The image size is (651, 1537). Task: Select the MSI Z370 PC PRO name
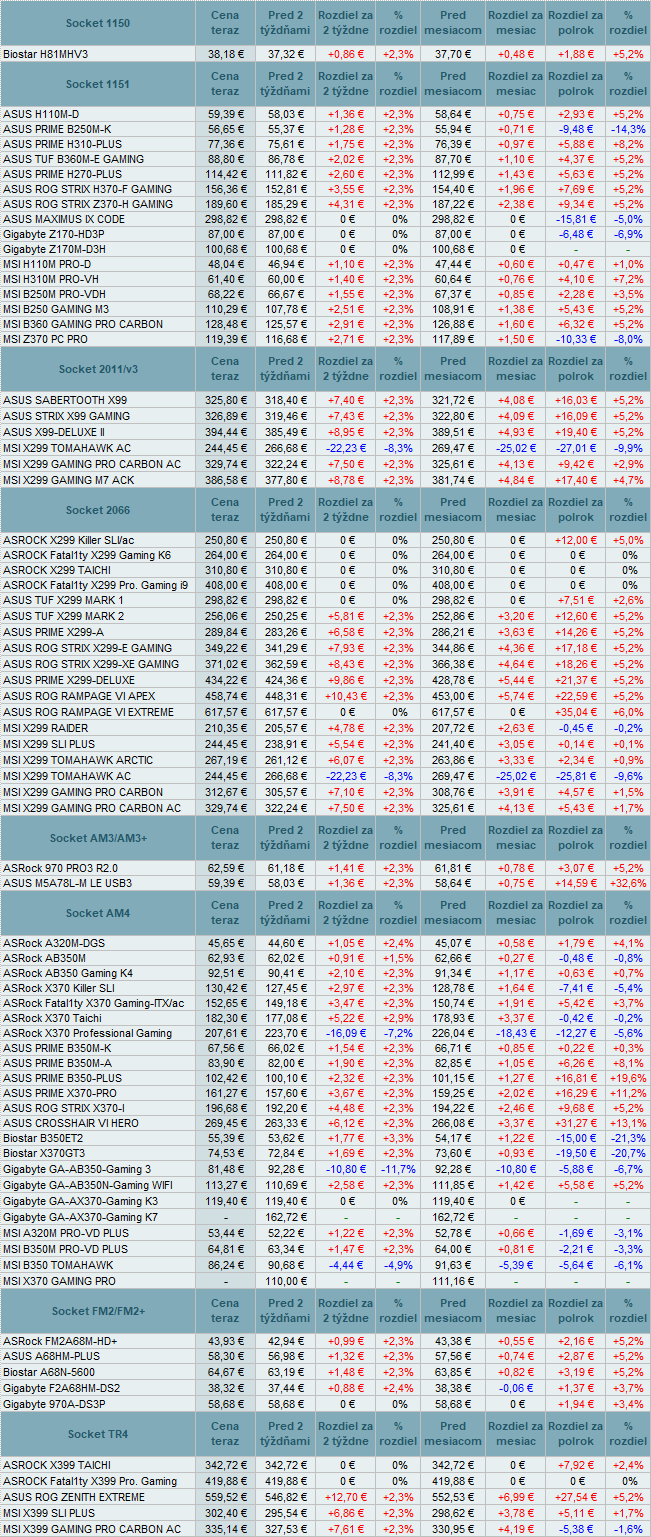pyautogui.click(x=45, y=338)
